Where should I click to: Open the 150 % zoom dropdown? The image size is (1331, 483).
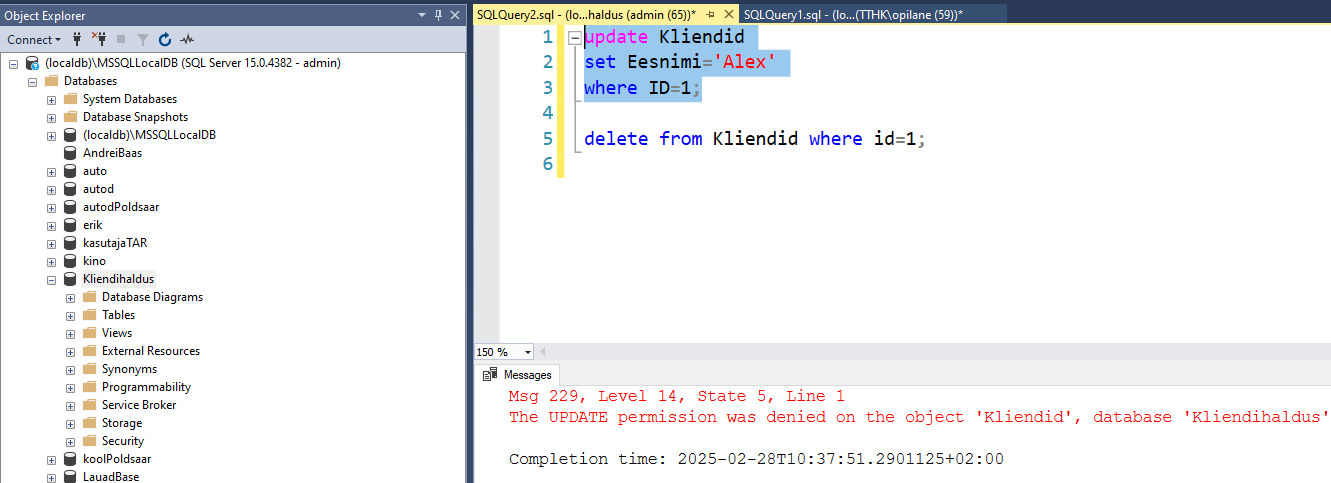[x=527, y=352]
